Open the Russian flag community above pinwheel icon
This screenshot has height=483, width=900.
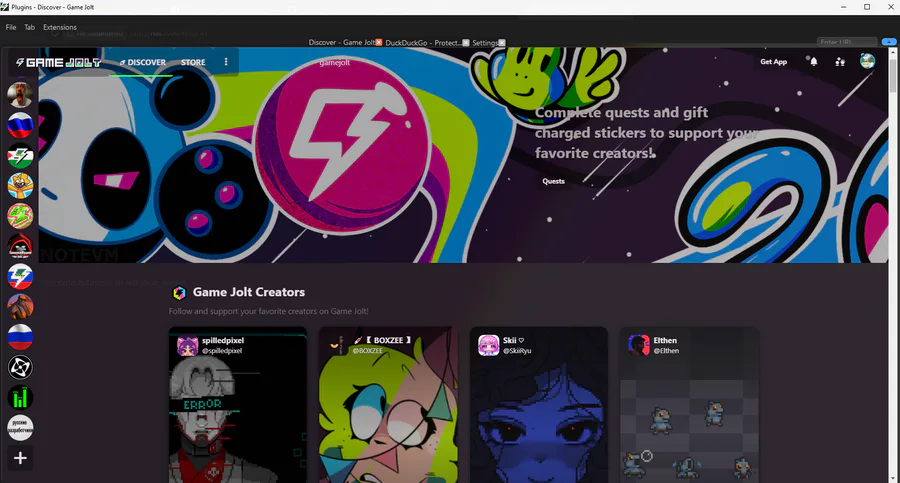click(x=20, y=337)
